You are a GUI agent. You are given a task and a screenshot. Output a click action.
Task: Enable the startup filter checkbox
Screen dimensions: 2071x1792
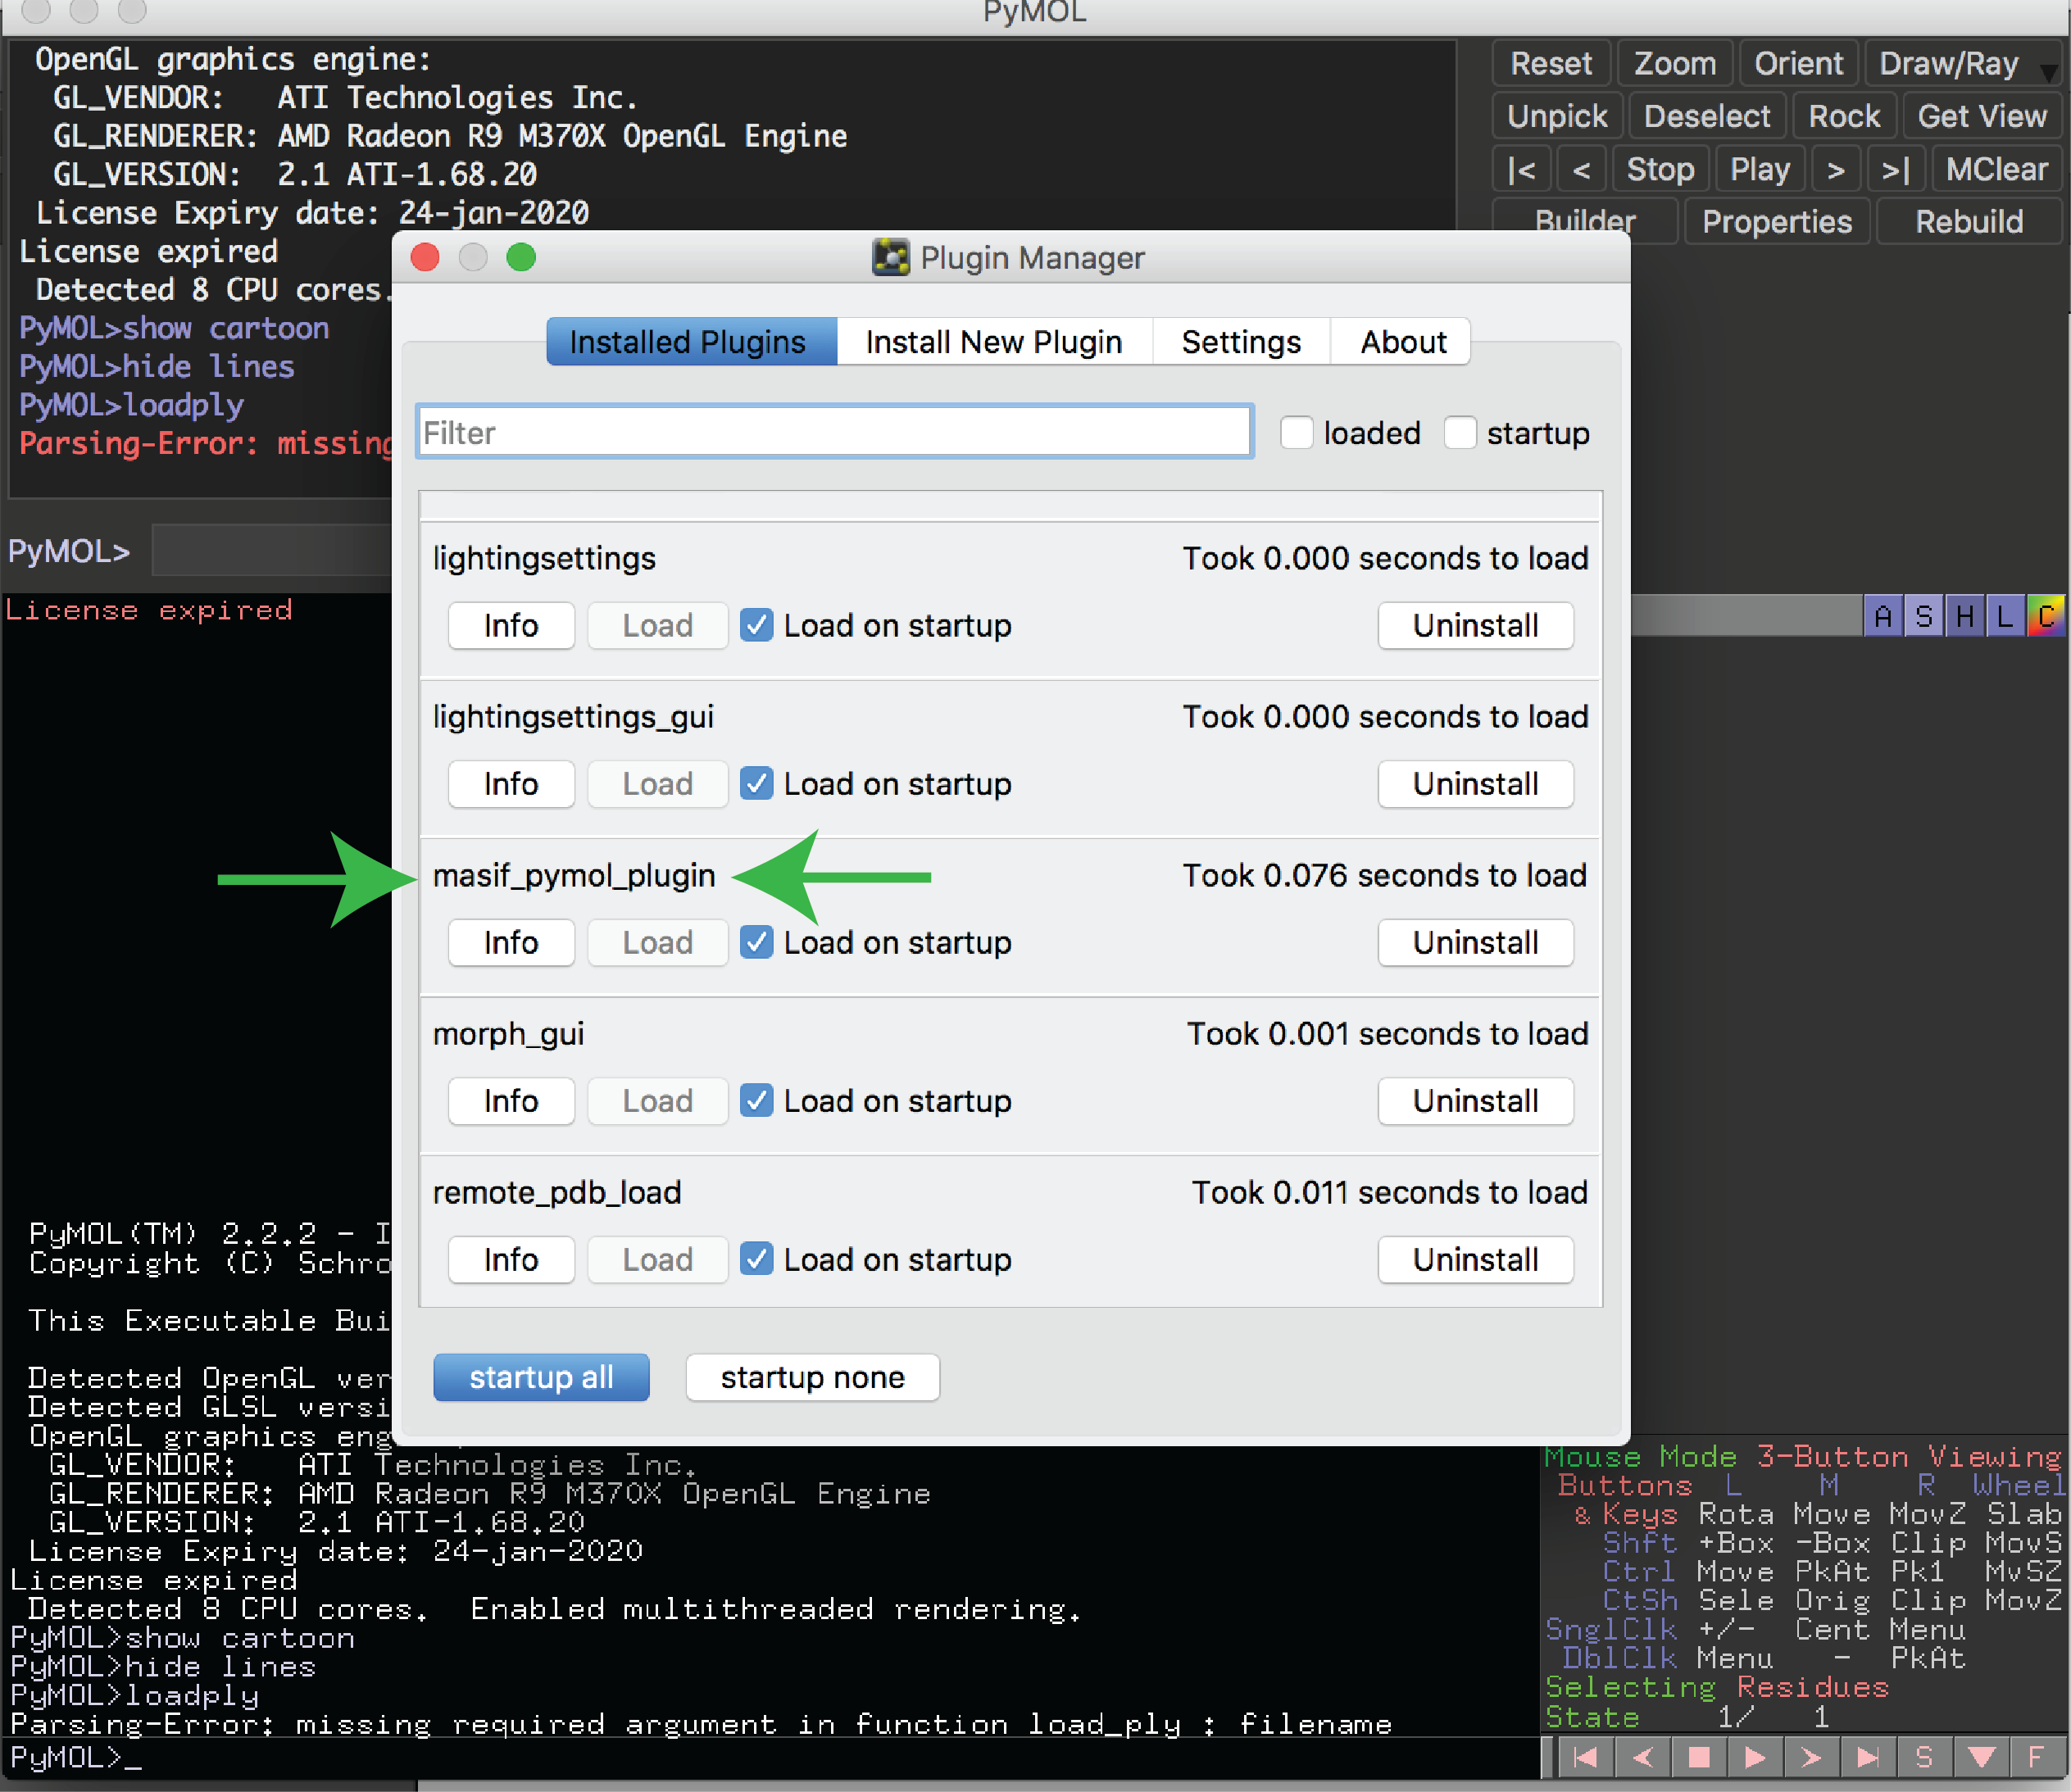[1460, 433]
